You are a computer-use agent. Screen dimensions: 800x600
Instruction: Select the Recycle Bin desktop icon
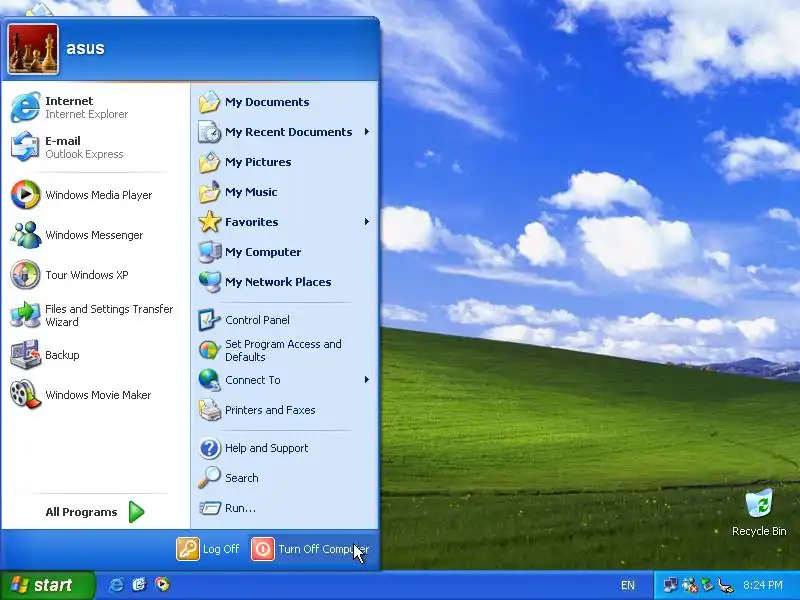(759, 513)
